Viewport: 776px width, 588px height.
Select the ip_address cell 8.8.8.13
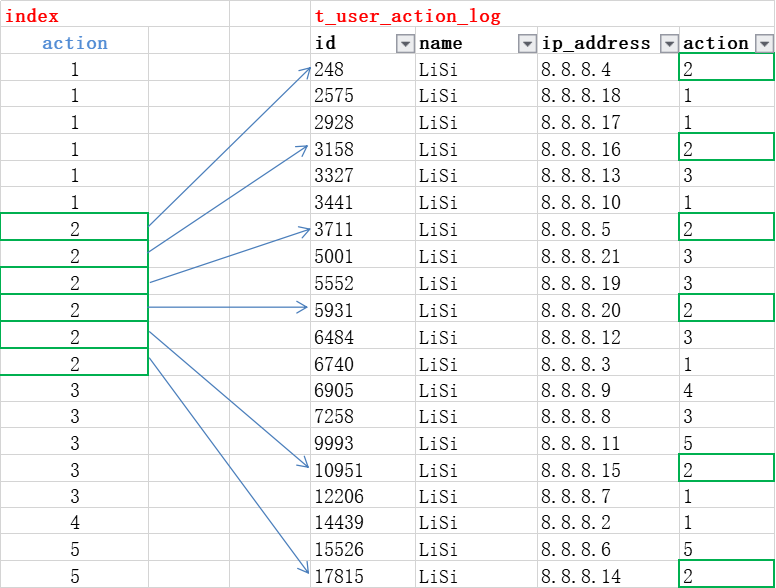point(608,174)
